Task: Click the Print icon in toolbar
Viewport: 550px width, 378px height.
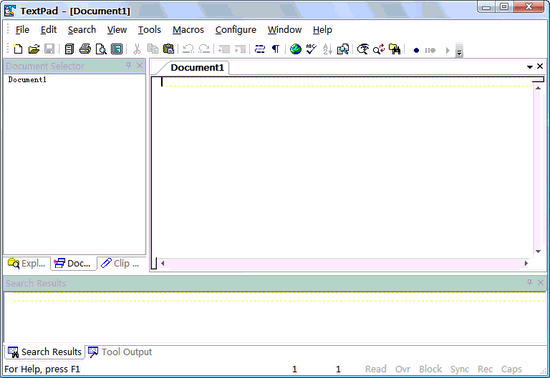Action: (85, 49)
